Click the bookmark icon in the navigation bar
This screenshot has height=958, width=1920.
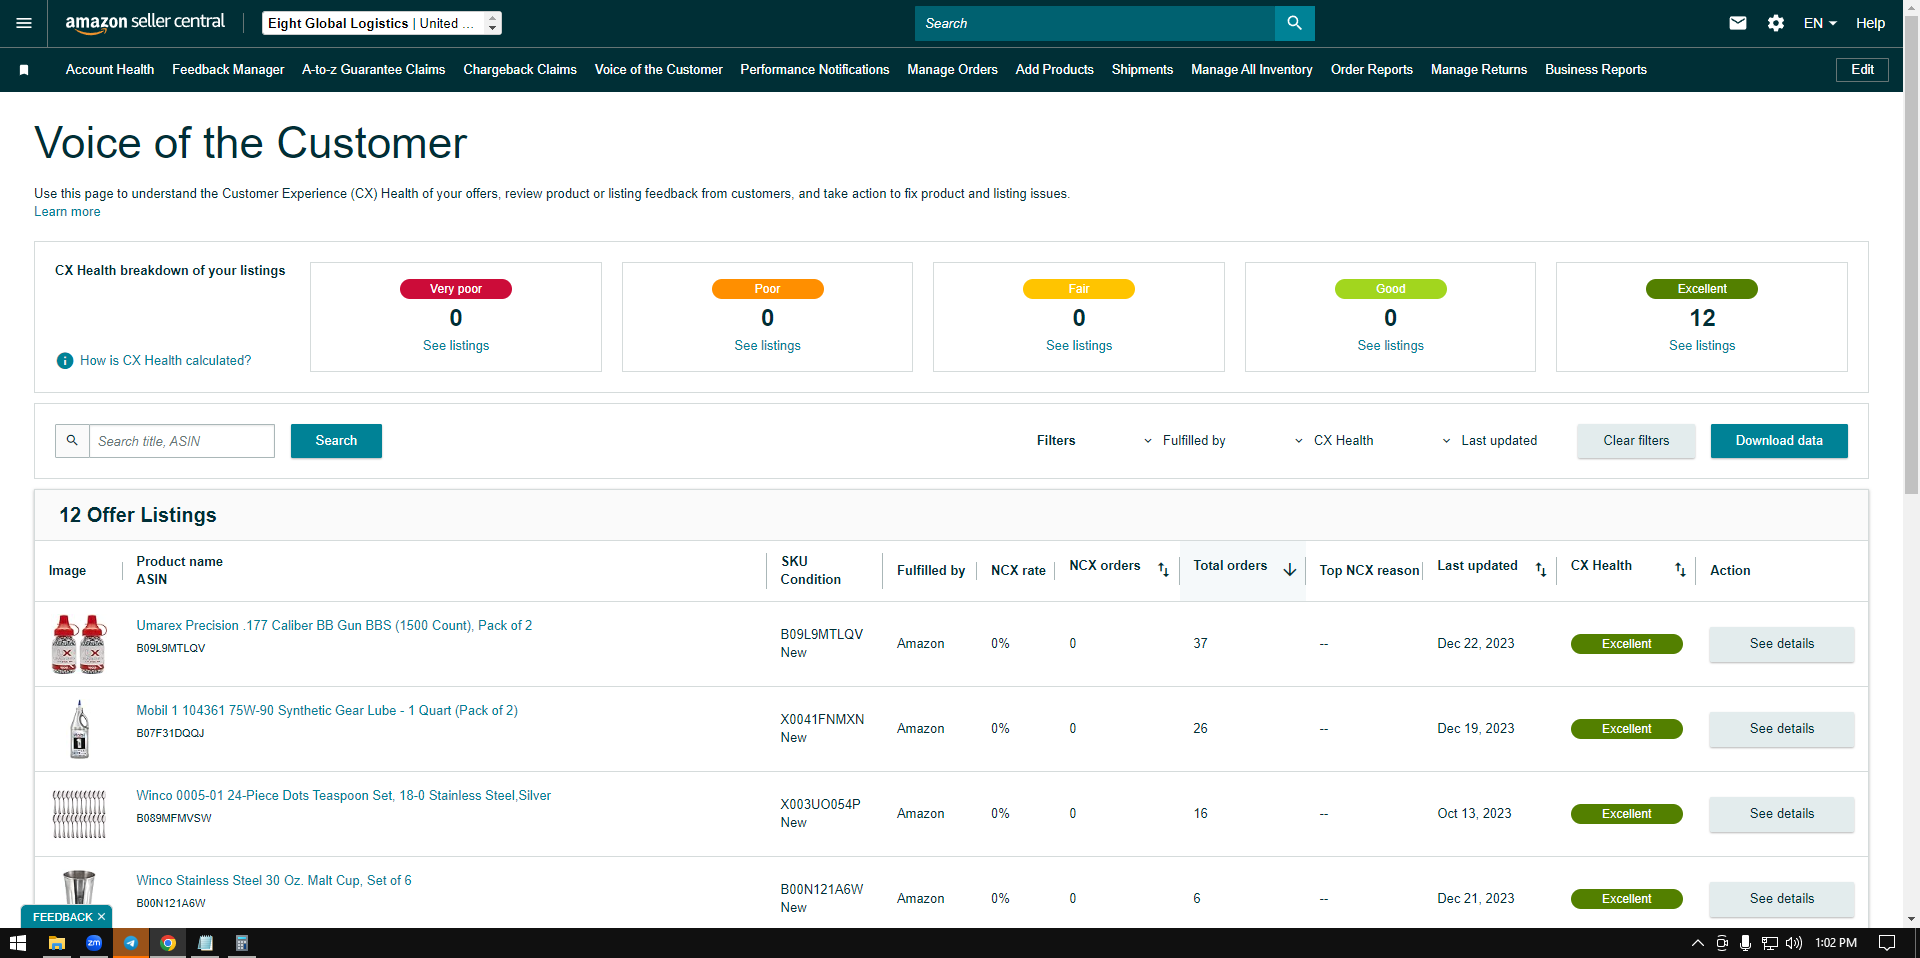click(x=24, y=70)
